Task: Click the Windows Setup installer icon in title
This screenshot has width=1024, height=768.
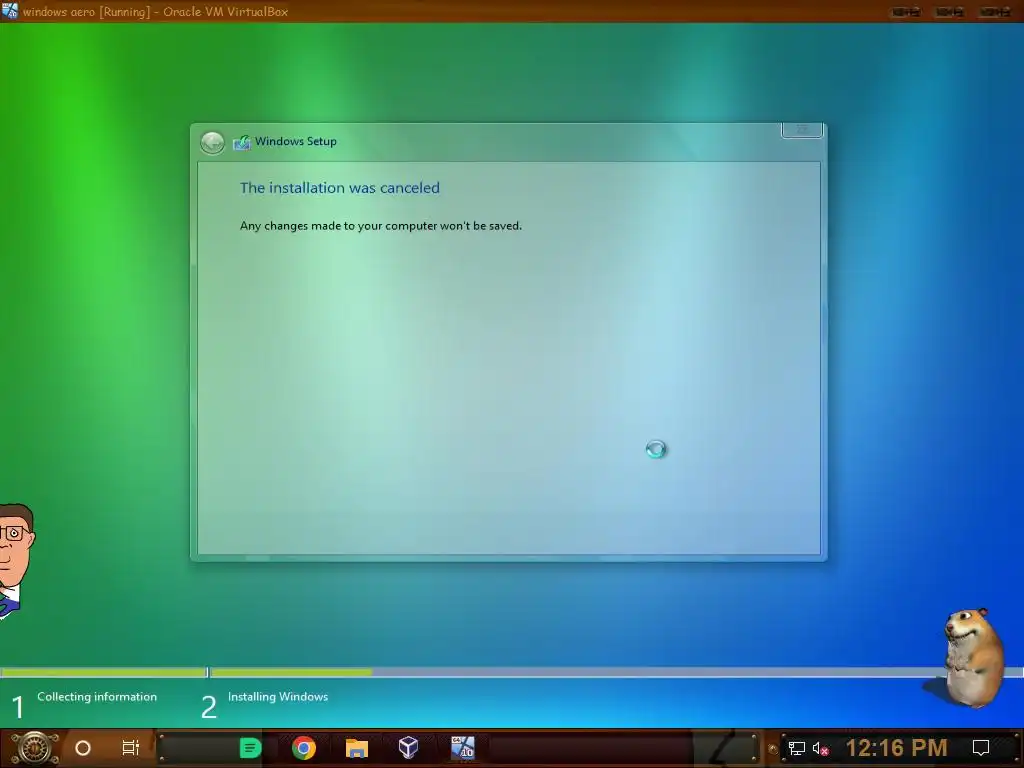Action: pyautogui.click(x=242, y=142)
